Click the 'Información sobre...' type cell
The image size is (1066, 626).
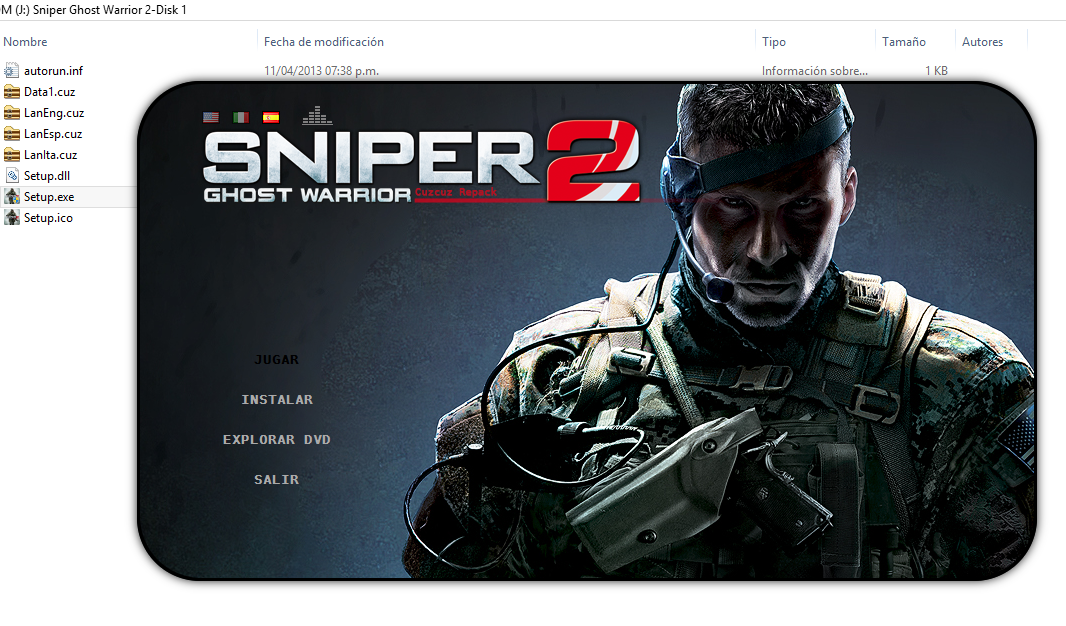[x=814, y=71]
